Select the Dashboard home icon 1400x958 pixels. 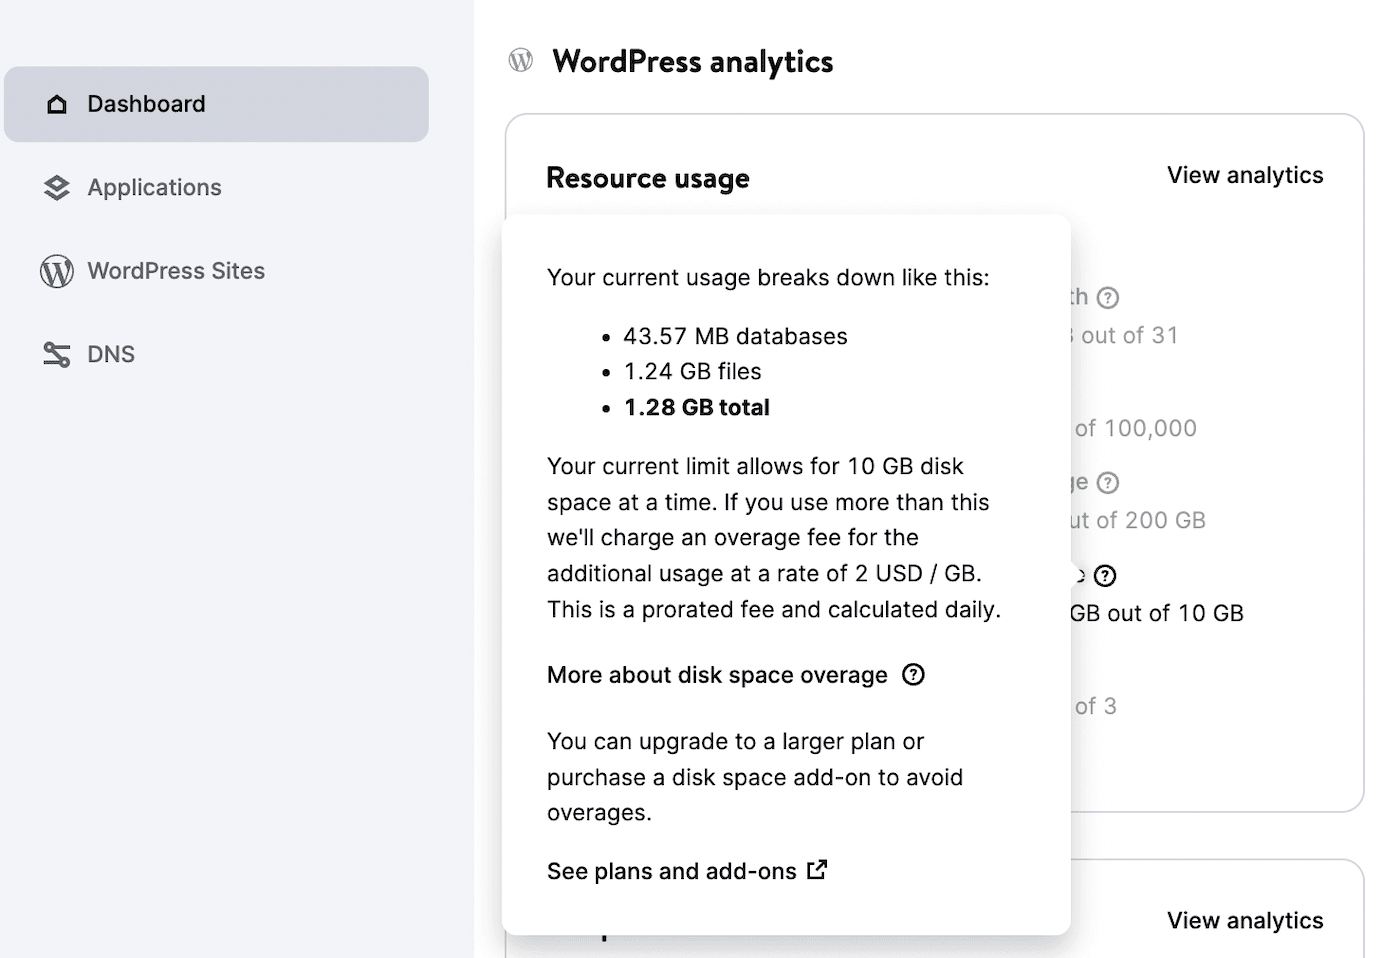(x=56, y=103)
